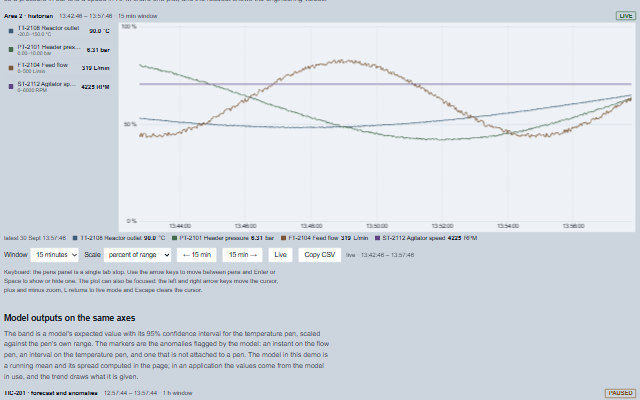This screenshot has width=640, height=400.
Task: Step forward with the 15 min → button
Action: (243, 255)
